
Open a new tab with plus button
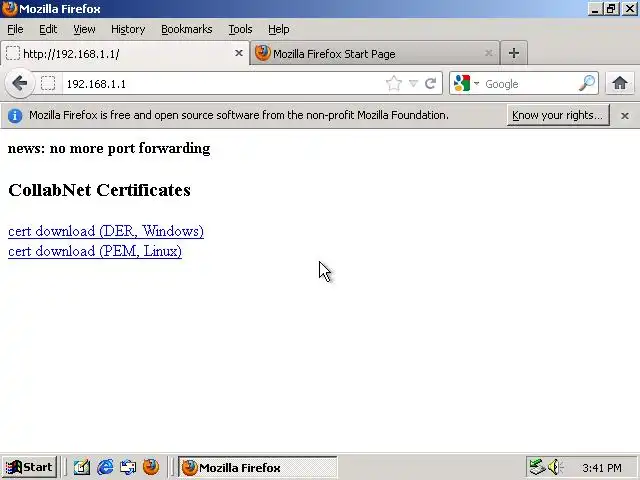pyautogui.click(x=513, y=53)
